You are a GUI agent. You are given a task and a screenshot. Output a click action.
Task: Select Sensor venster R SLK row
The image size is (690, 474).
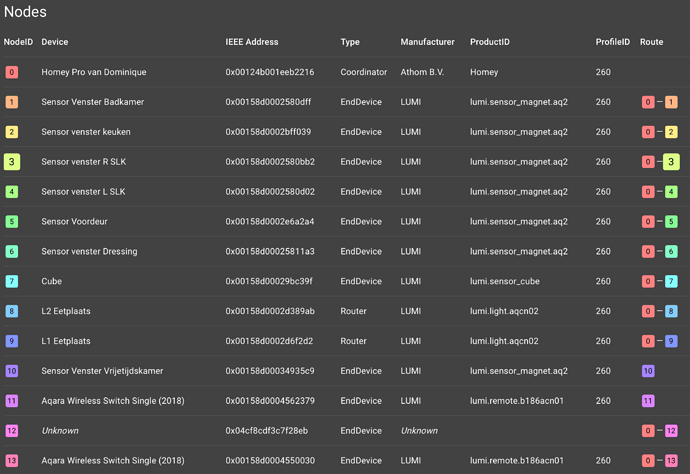click(x=345, y=162)
